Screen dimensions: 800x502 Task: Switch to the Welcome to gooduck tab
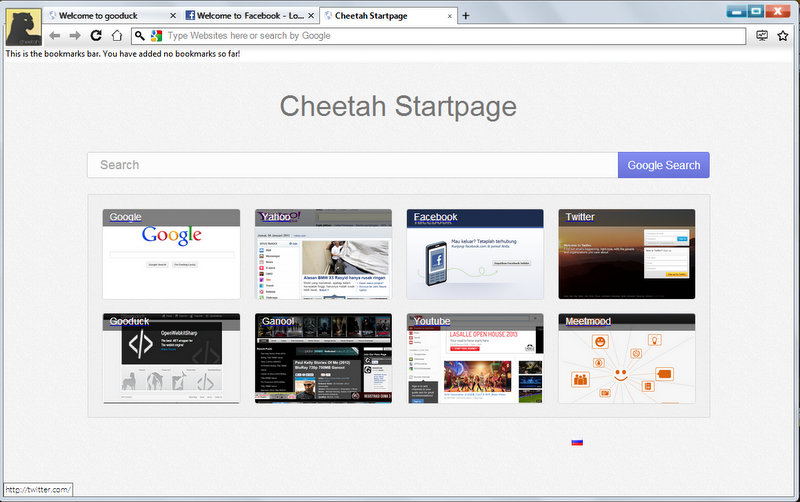pyautogui.click(x=112, y=16)
